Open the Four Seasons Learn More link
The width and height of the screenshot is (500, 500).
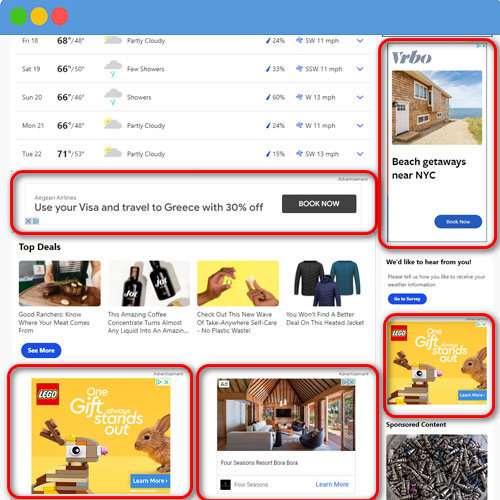[x=332, y=484]
